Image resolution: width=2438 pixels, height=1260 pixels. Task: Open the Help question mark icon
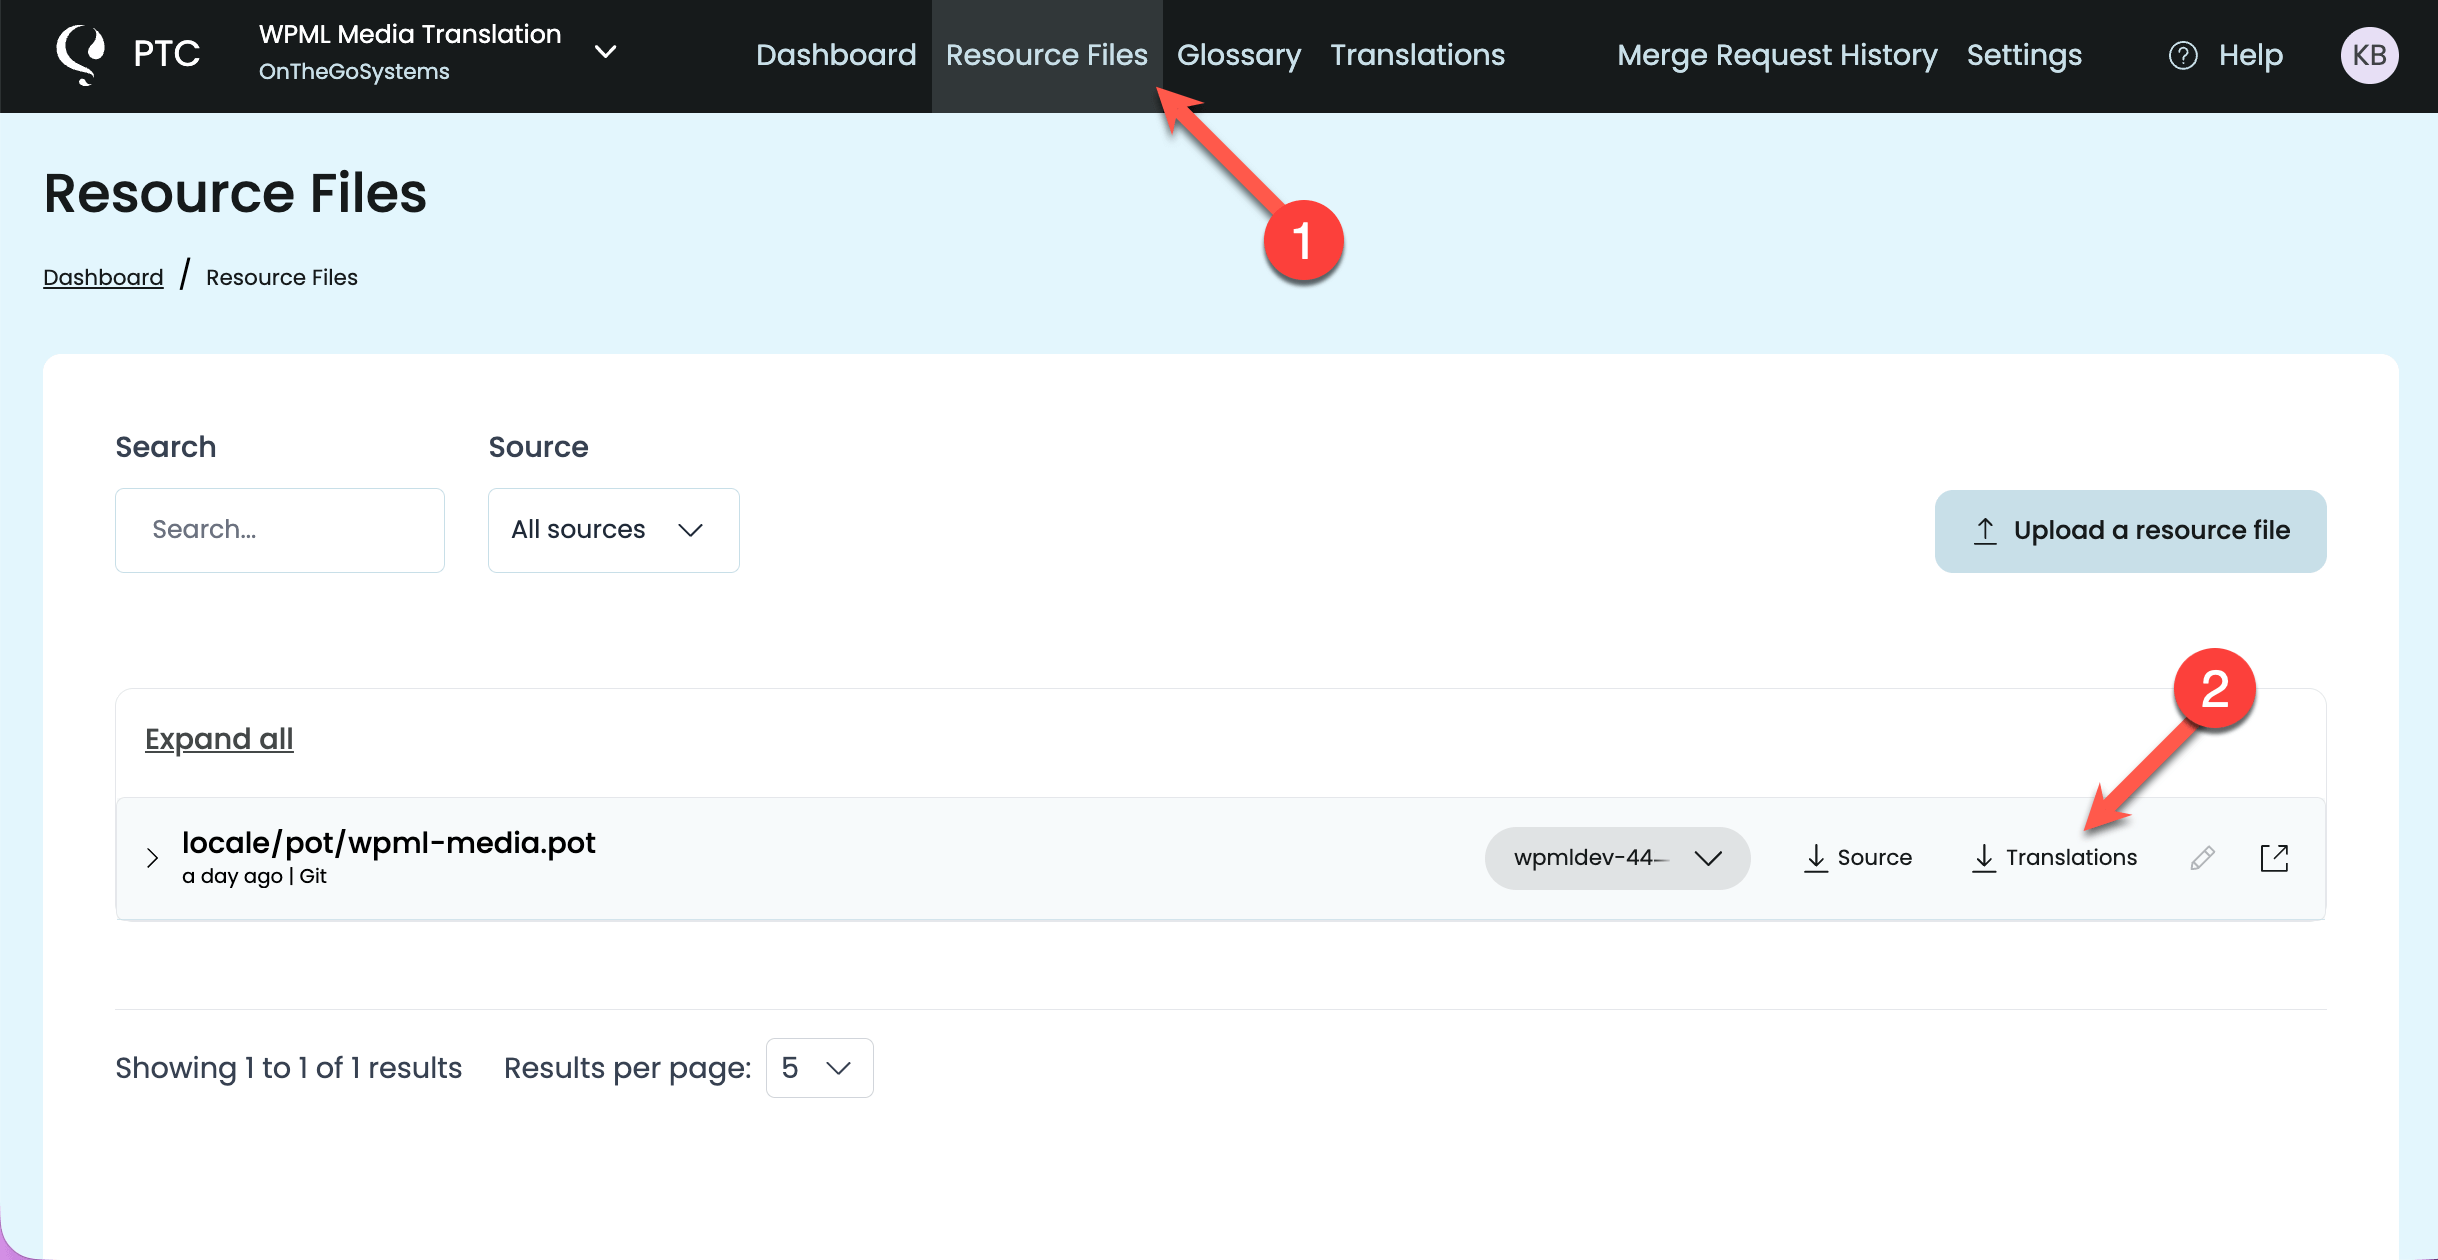click(2184, 55)
